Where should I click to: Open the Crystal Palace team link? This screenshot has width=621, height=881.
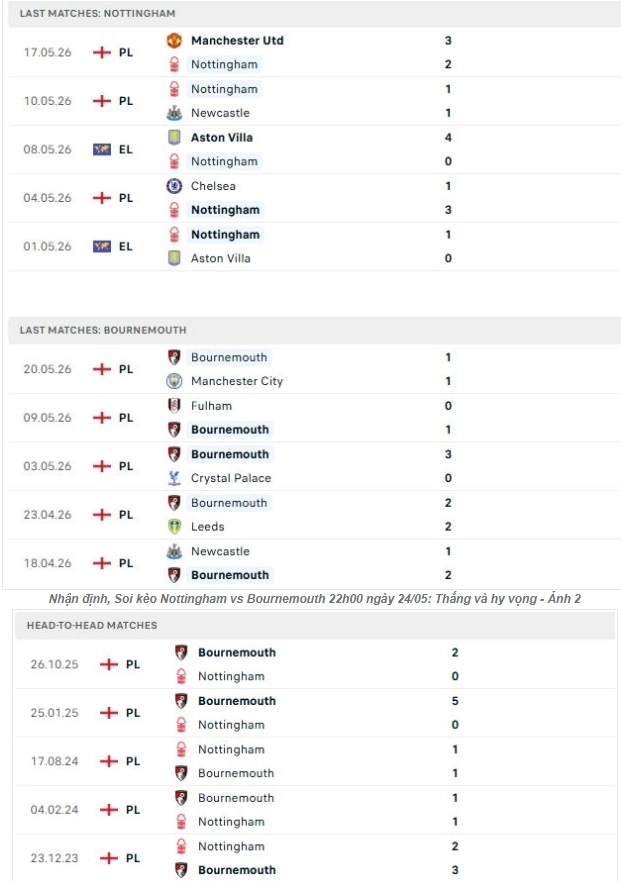click(x=231, y=478)
